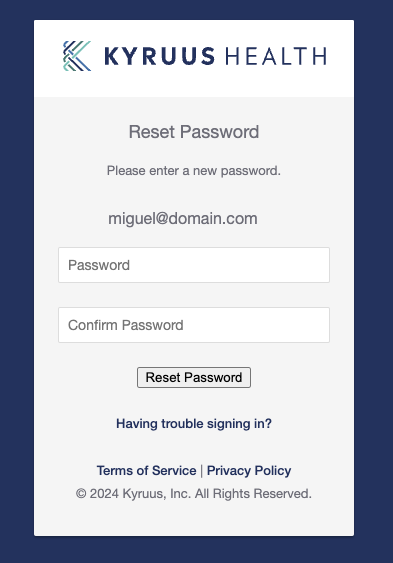Focus the Confirm Password input field
393x563 pixels.
pyautogui.click(x=194, y=325)
